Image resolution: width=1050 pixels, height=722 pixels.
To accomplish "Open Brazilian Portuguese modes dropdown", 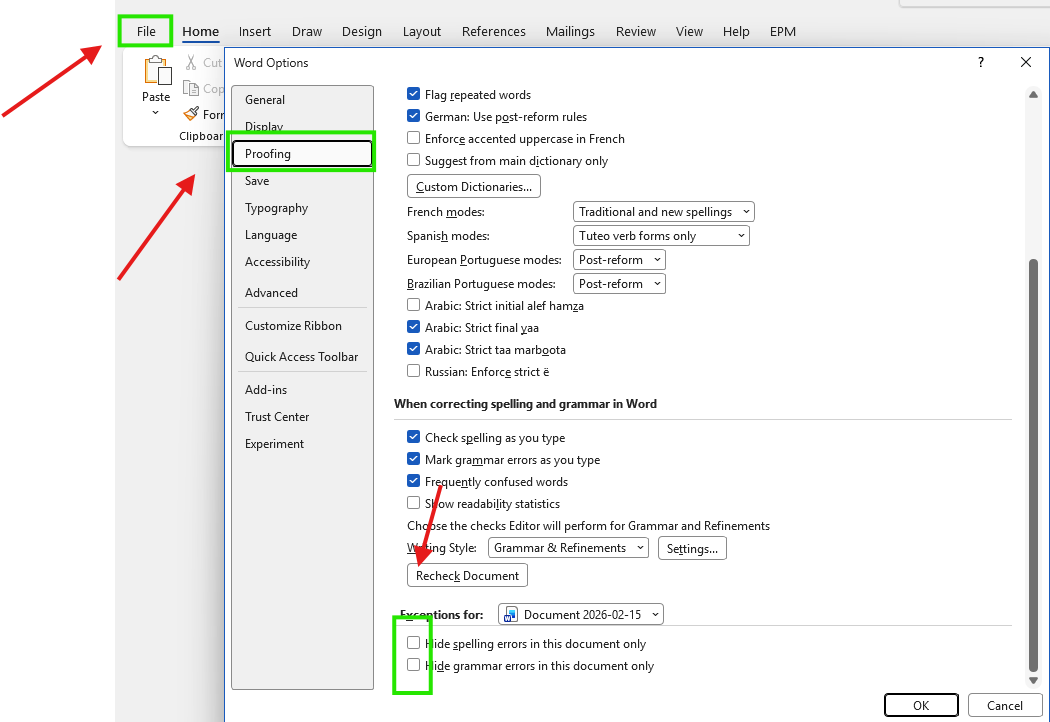I will tap(619, 284).
